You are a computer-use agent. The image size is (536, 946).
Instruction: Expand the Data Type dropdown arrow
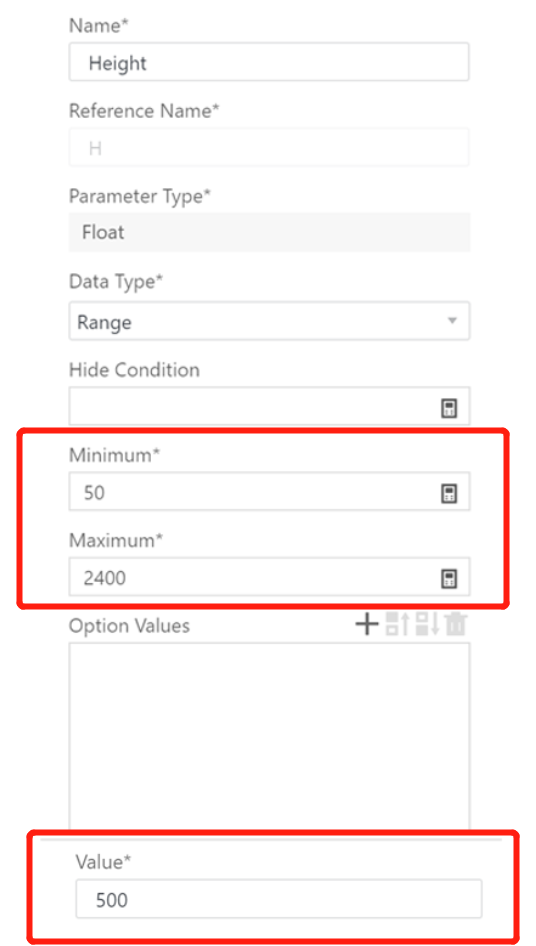pyautogui.click(x=452, y=321)
